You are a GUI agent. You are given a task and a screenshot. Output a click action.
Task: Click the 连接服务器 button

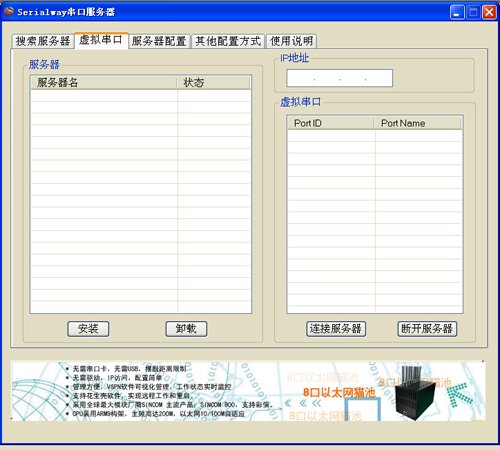point(336,329)
